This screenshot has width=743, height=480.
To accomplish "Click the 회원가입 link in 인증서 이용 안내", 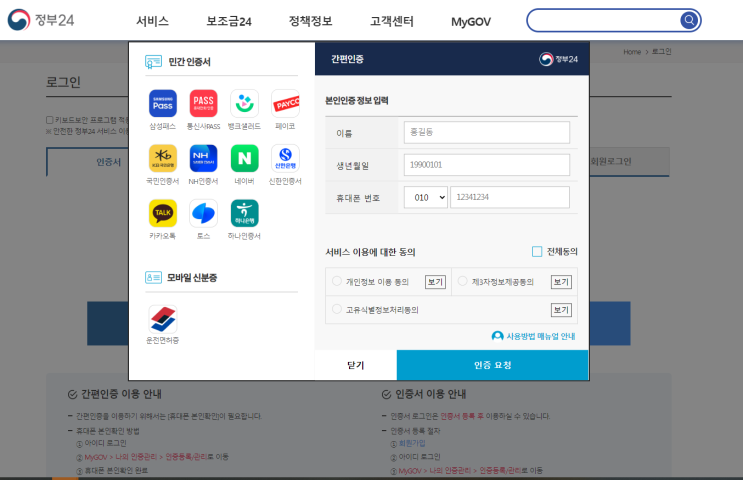I will pos(412,443).
